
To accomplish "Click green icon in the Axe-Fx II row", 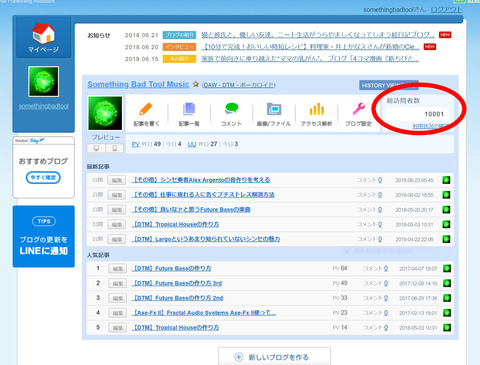I will click(x=447, y=313).
